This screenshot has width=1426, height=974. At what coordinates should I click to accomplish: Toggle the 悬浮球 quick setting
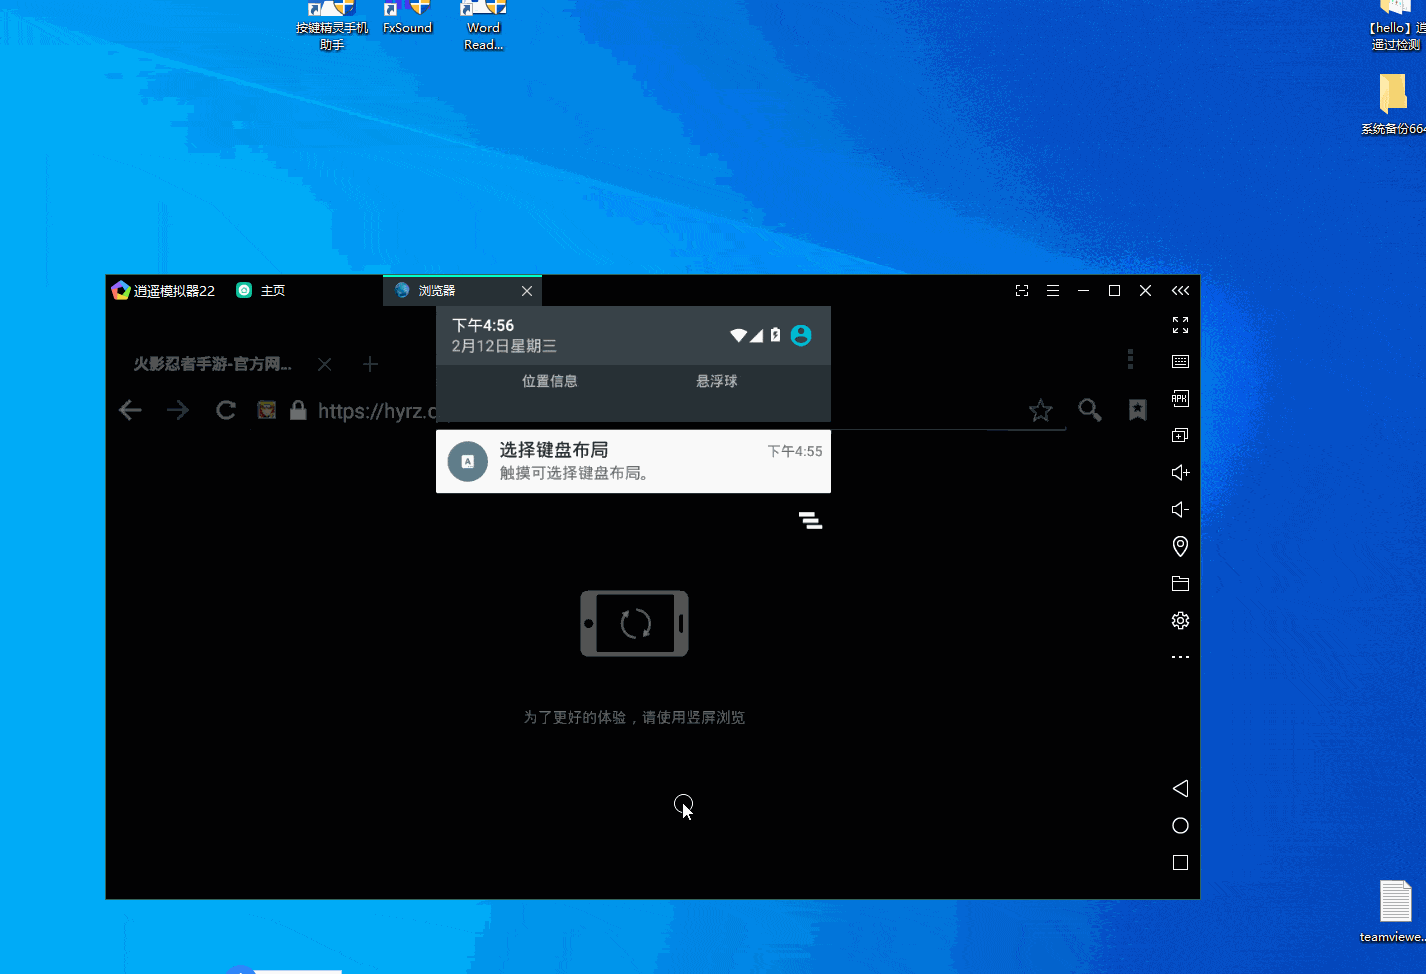[x=716, y=381]
